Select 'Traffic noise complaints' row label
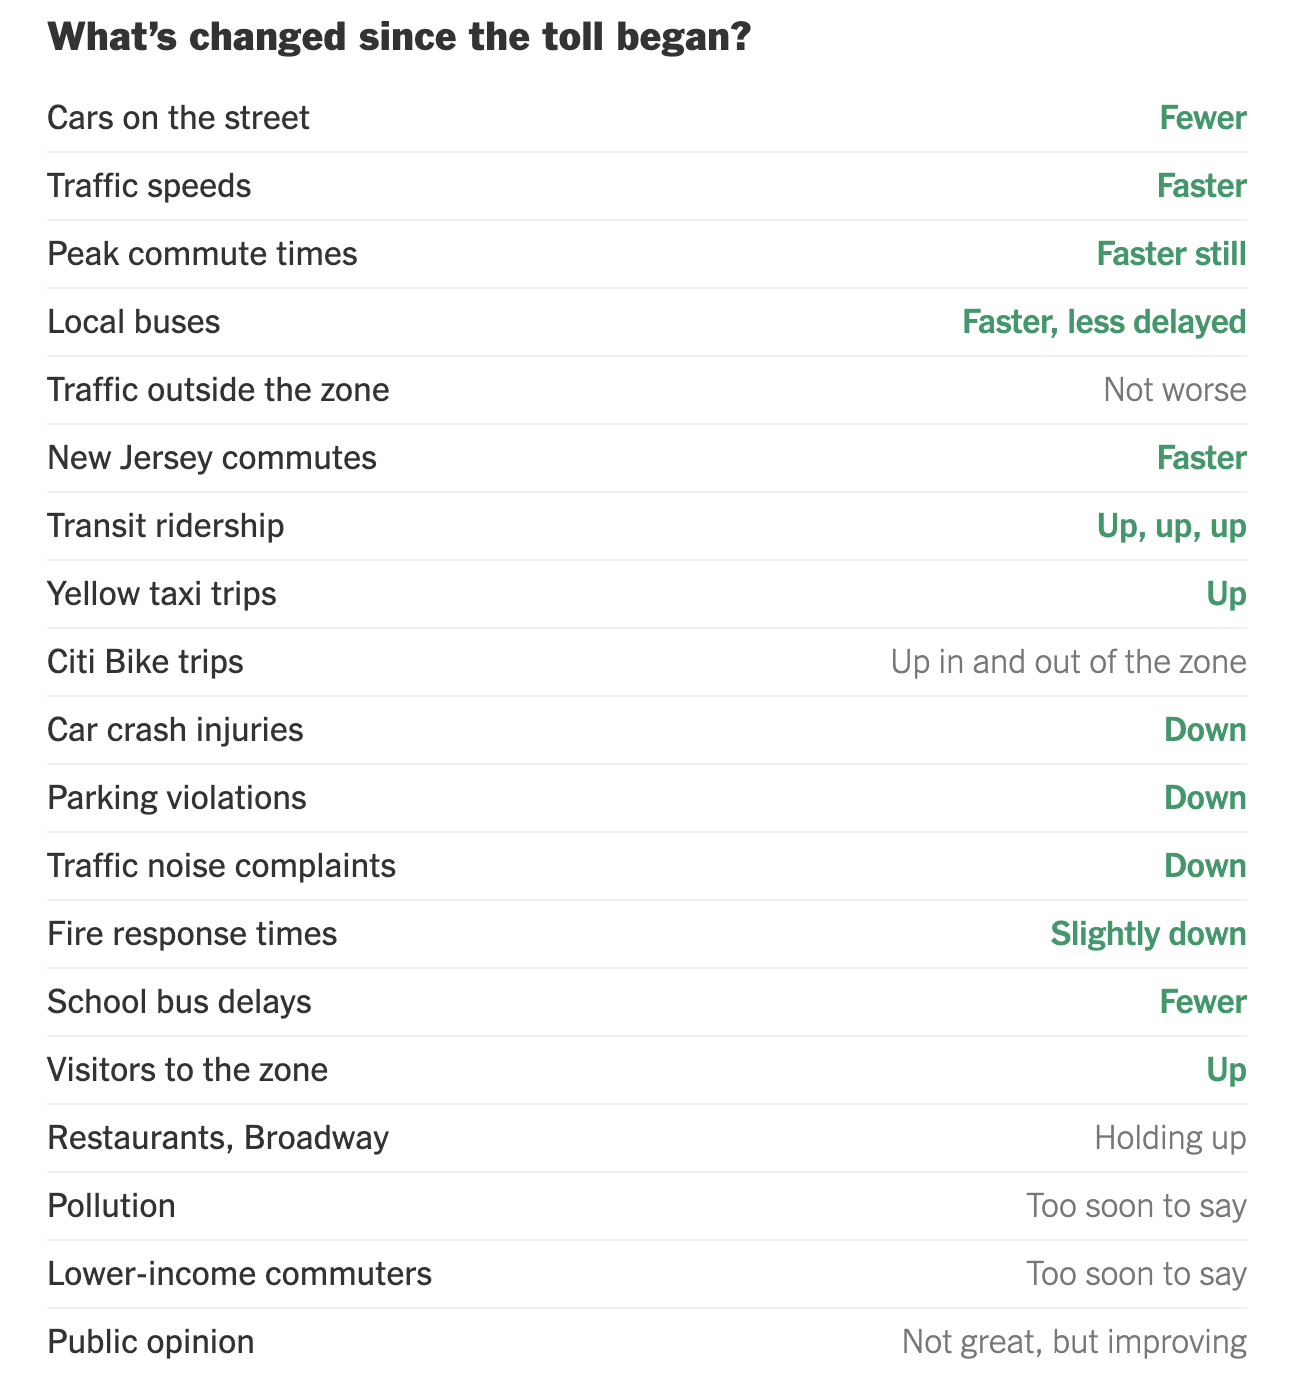 221,866
